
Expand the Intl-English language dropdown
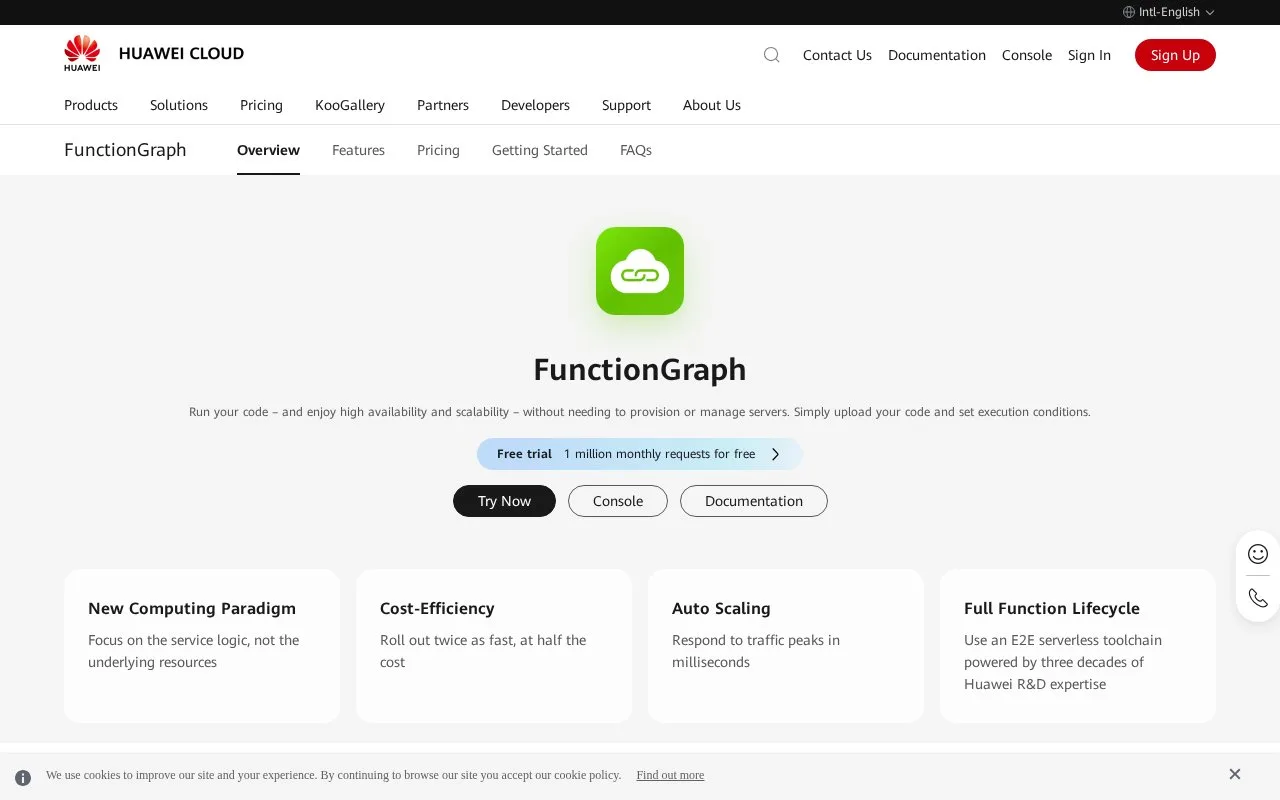pyautogui.click(x=1169, y=12)
